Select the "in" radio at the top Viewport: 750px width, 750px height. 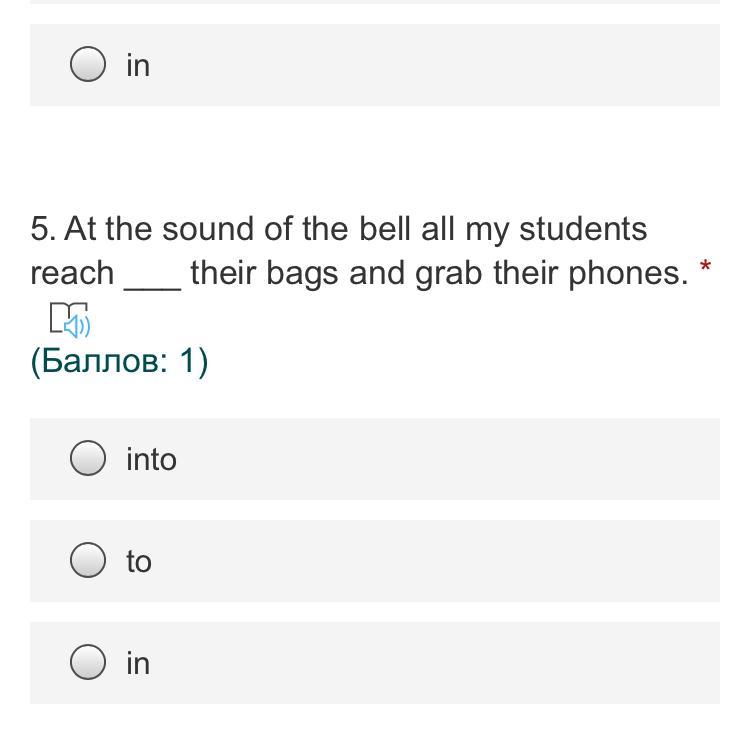(x=88, y=65)
